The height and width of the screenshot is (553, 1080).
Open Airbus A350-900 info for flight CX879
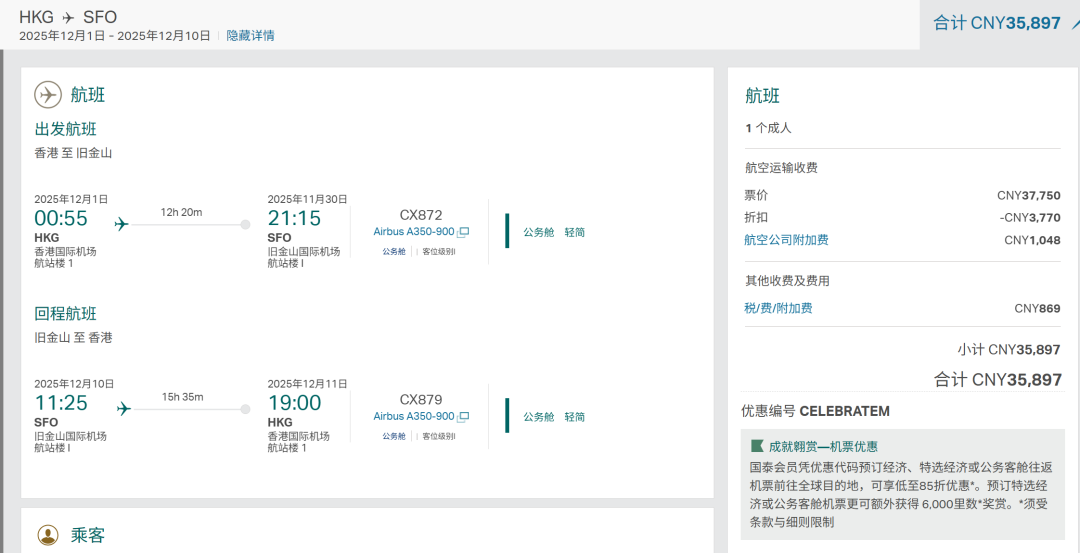tap(414, 417)
